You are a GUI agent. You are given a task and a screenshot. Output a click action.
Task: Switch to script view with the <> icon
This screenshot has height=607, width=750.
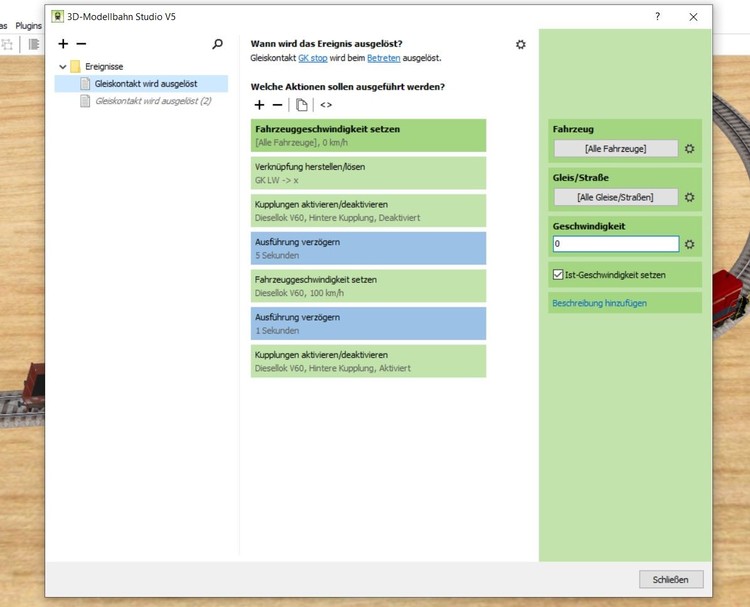click(326, 105)
